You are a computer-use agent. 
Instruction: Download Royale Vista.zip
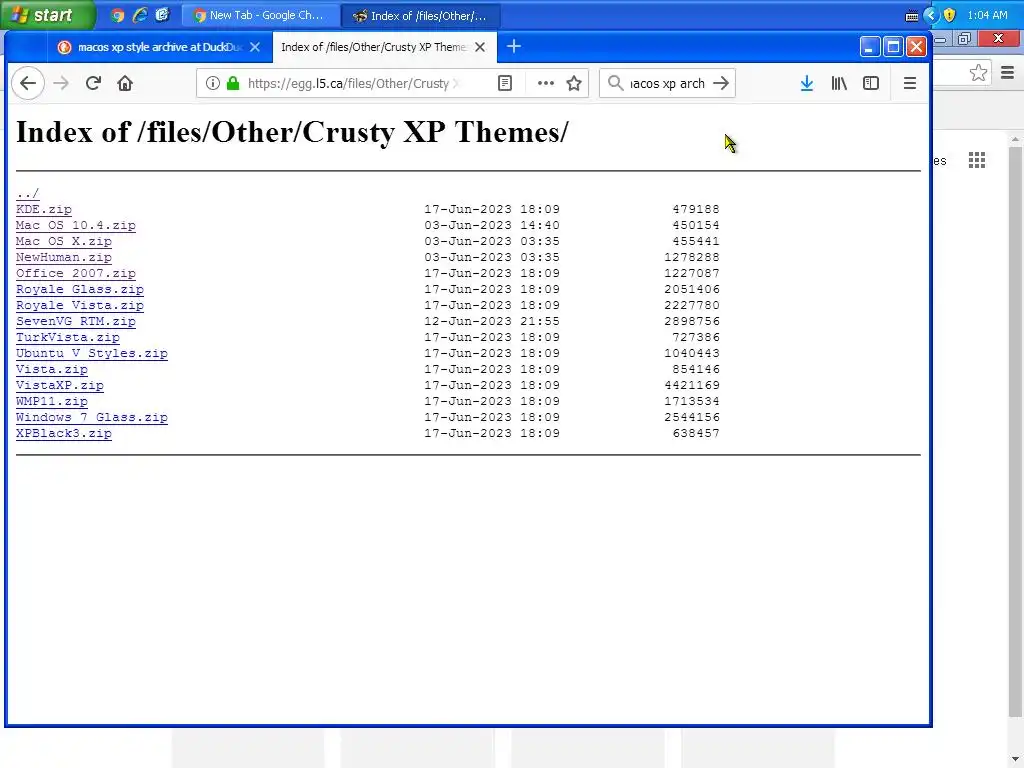point(80,305)
